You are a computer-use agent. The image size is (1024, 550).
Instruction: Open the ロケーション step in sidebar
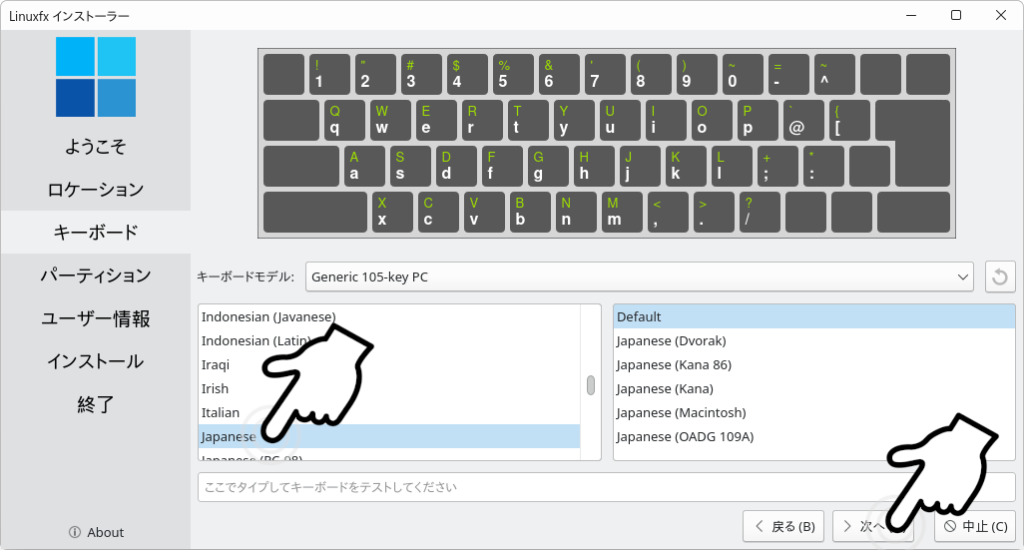pos(95,189)
